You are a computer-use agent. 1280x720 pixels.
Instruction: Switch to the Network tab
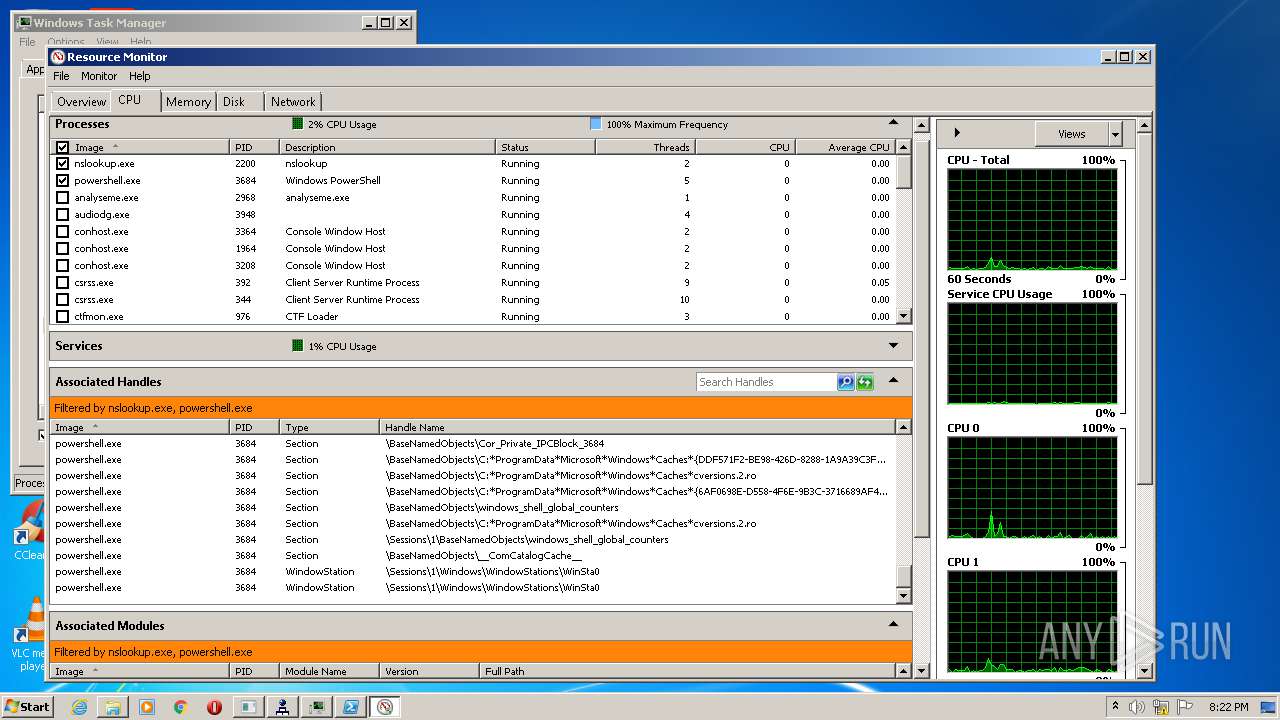coord(293,102)
